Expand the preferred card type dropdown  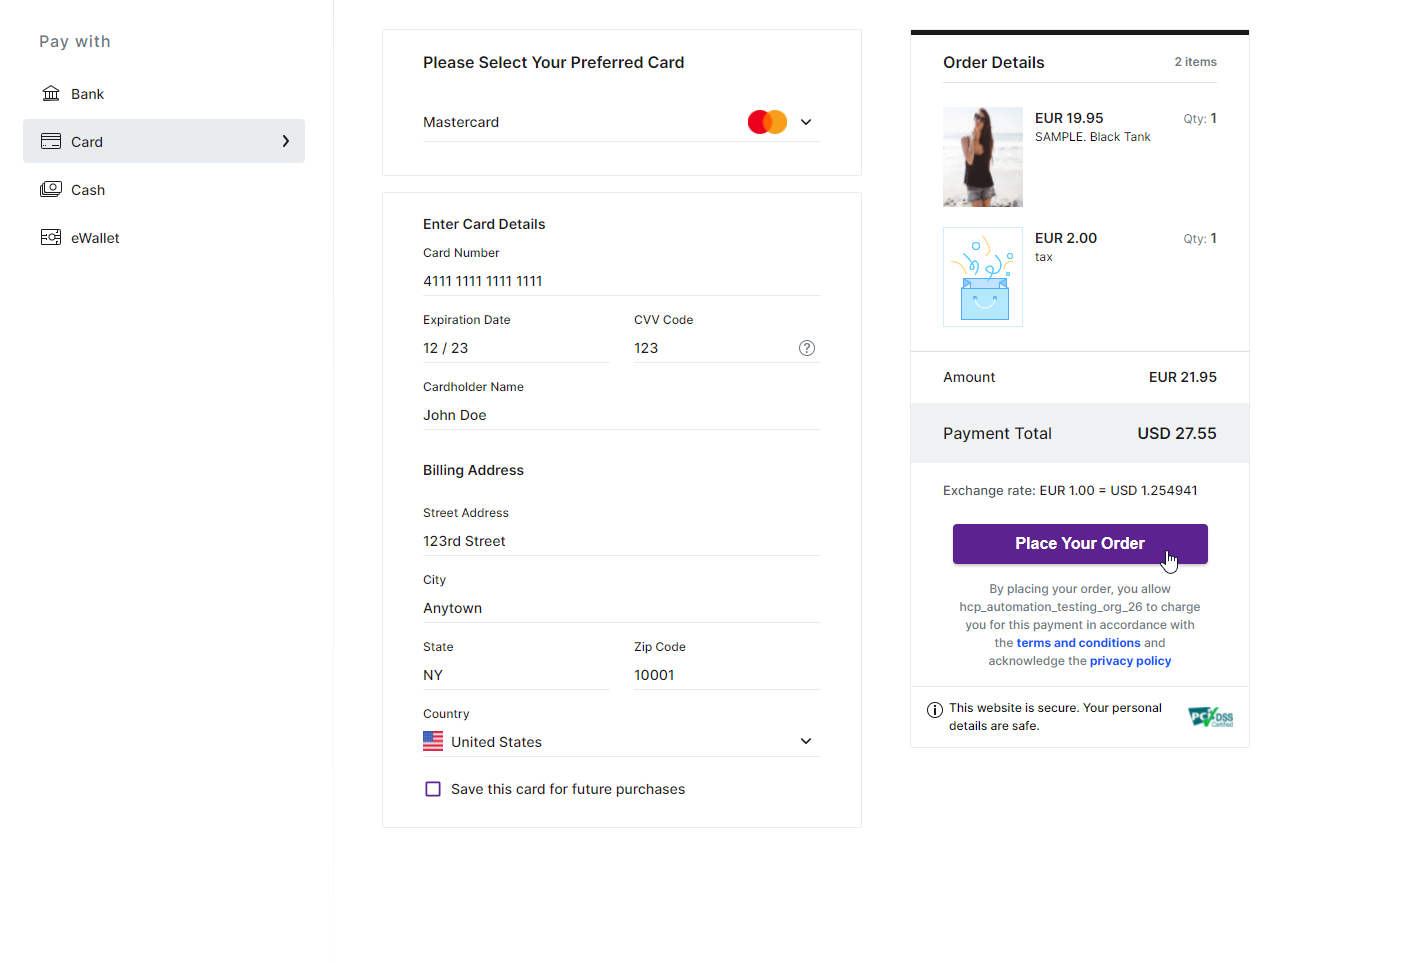(806, 122)
